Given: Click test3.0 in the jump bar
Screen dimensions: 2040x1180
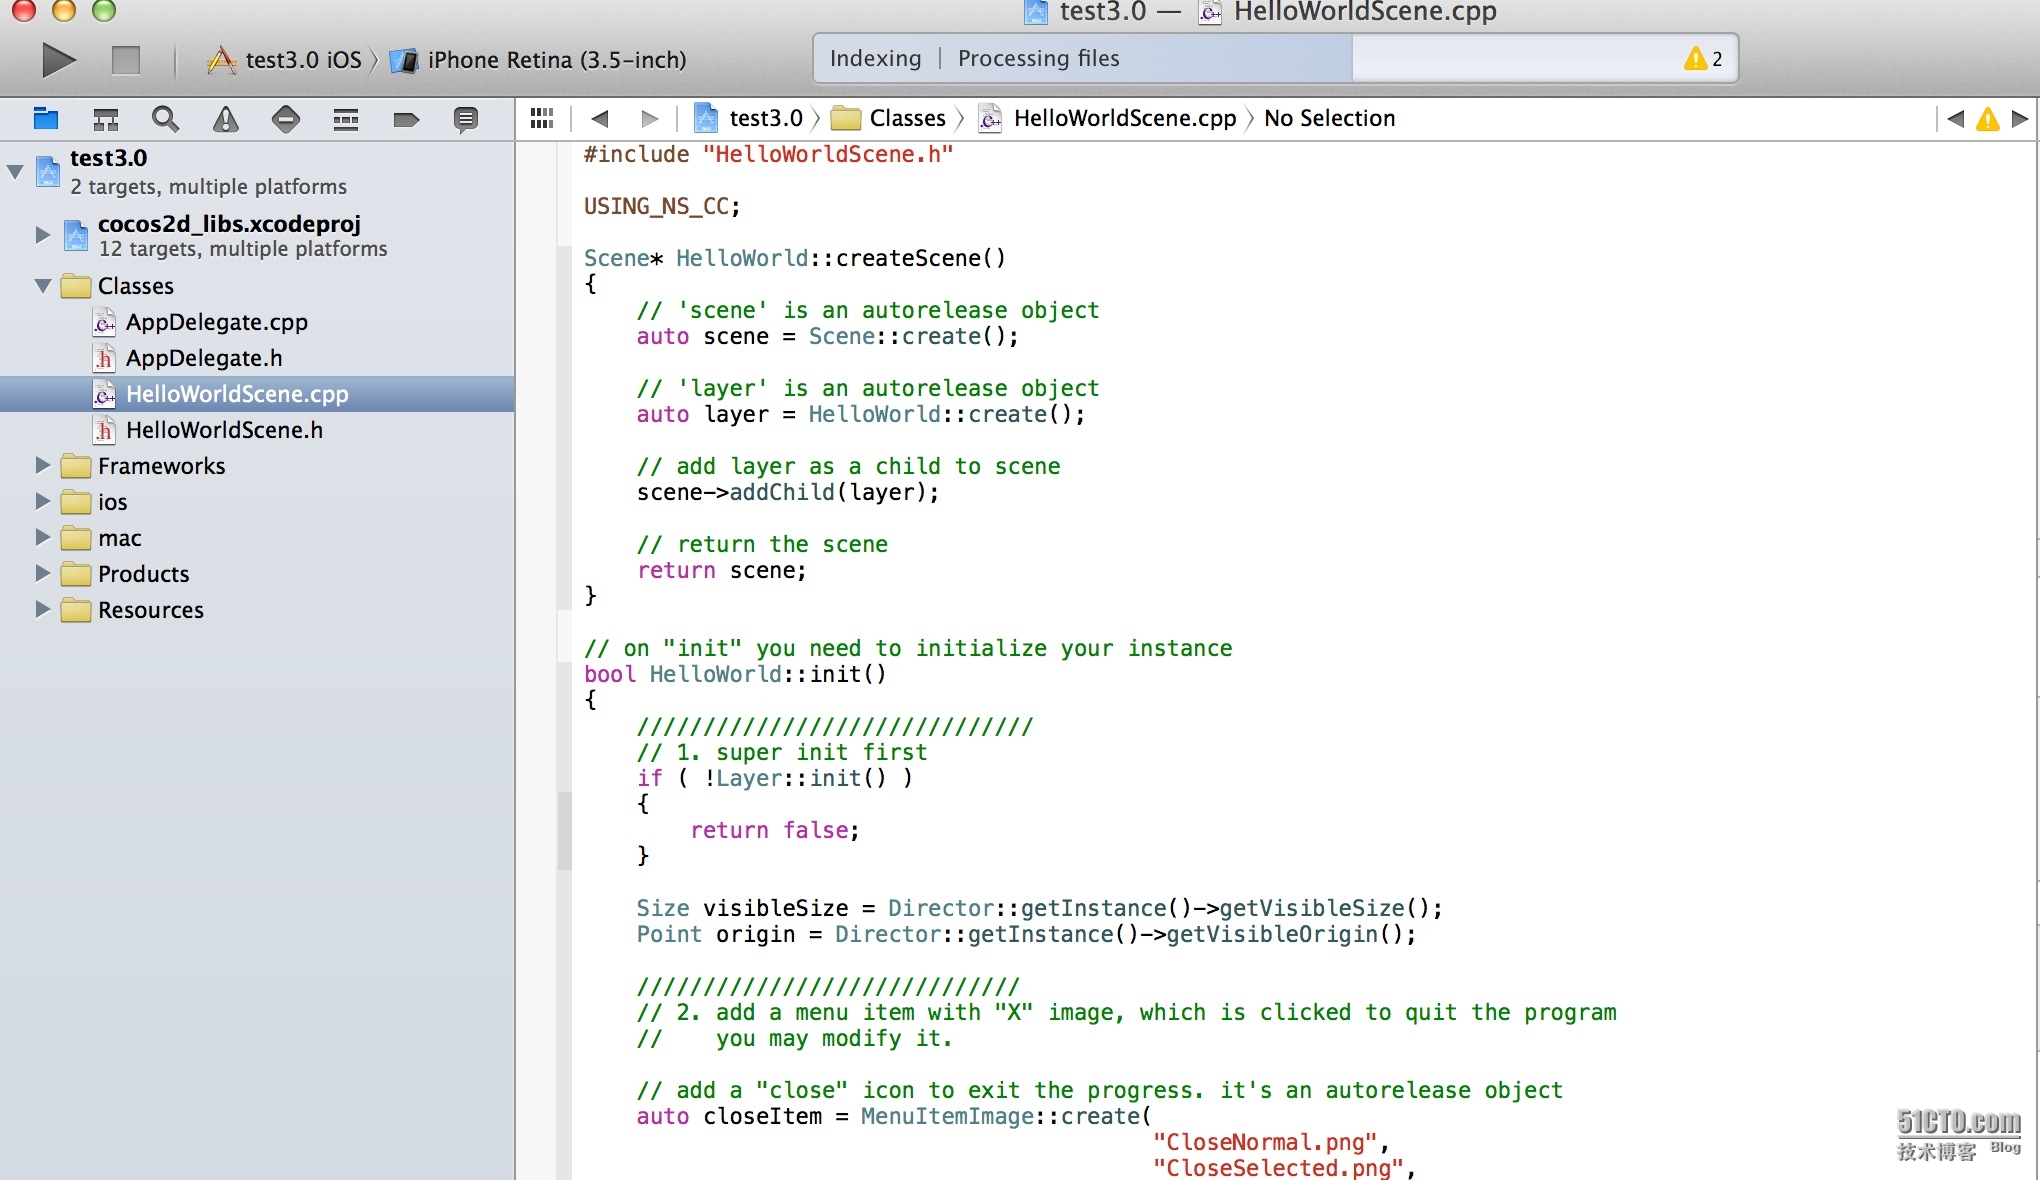Looking at the screenshot, I should pos(748,118).
